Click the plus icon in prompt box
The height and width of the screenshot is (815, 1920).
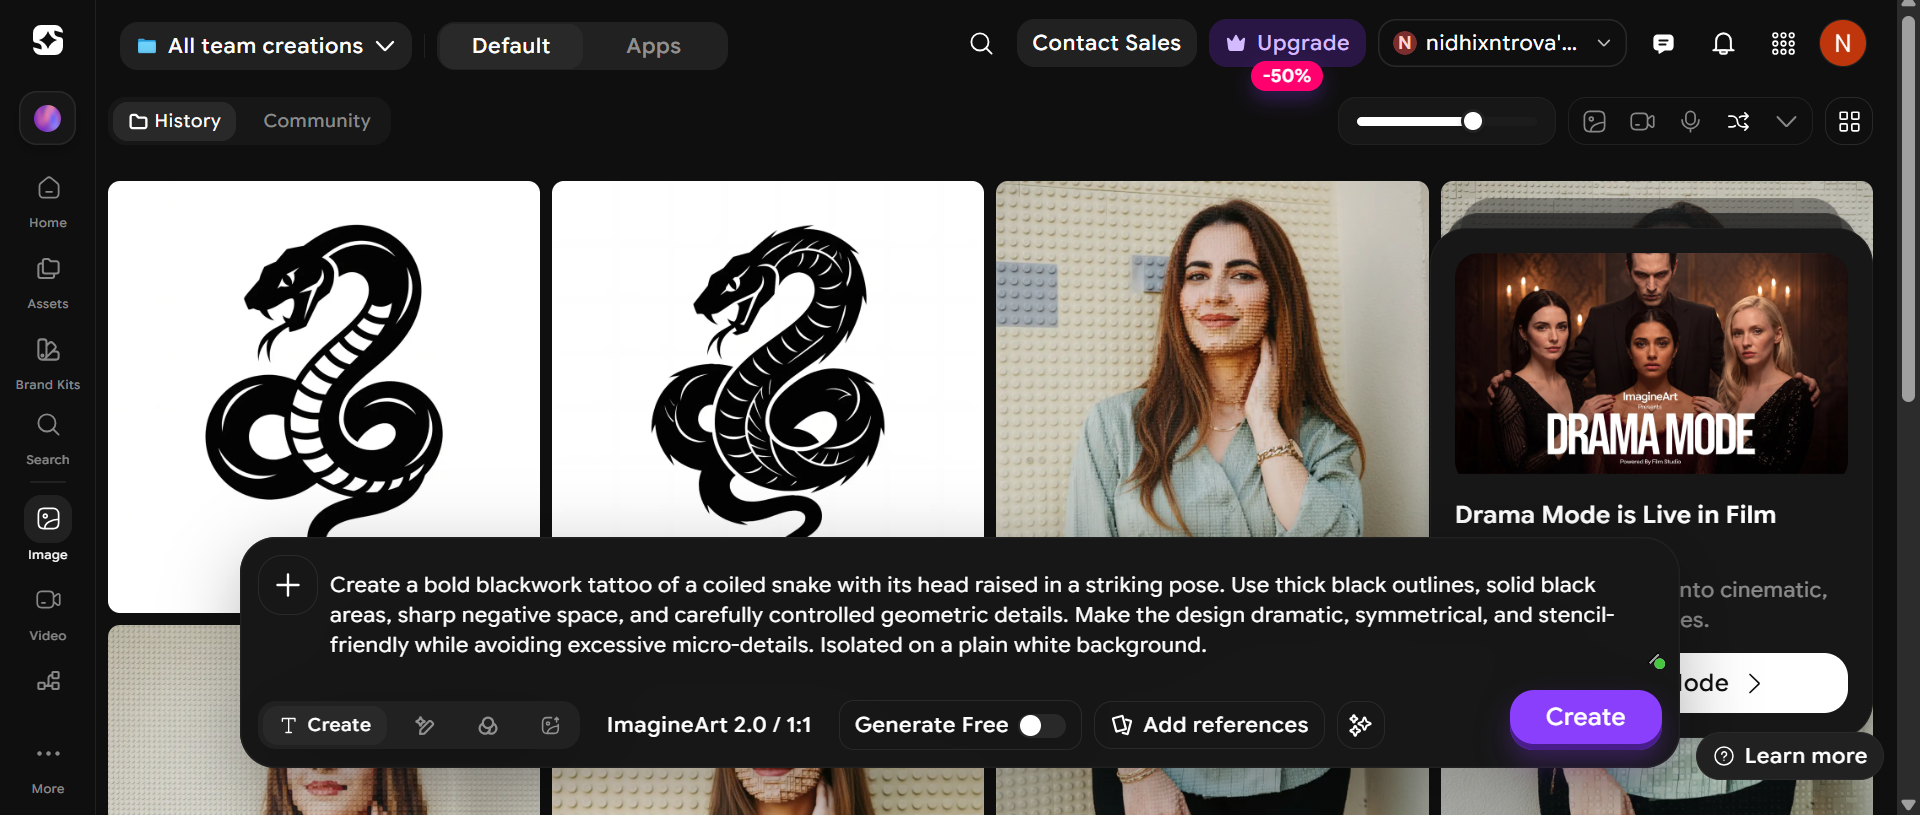pyautogui.click(x=288, y=585)
